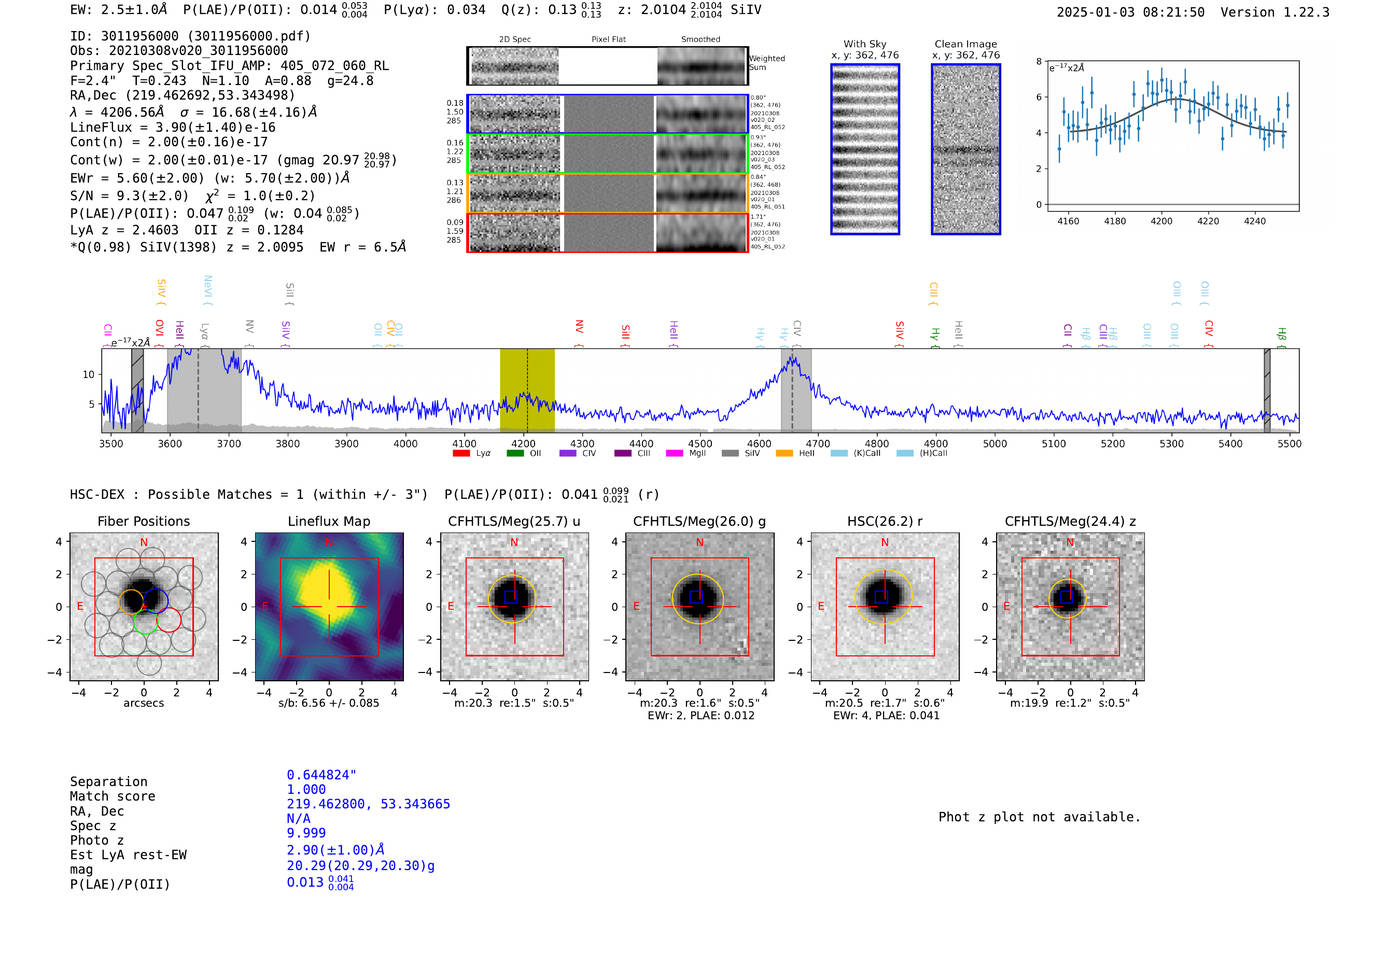Select the red-bordered 2D spectrum fiber row
1400x953 pixels.
pyautogui.click(x=607, y=232)
